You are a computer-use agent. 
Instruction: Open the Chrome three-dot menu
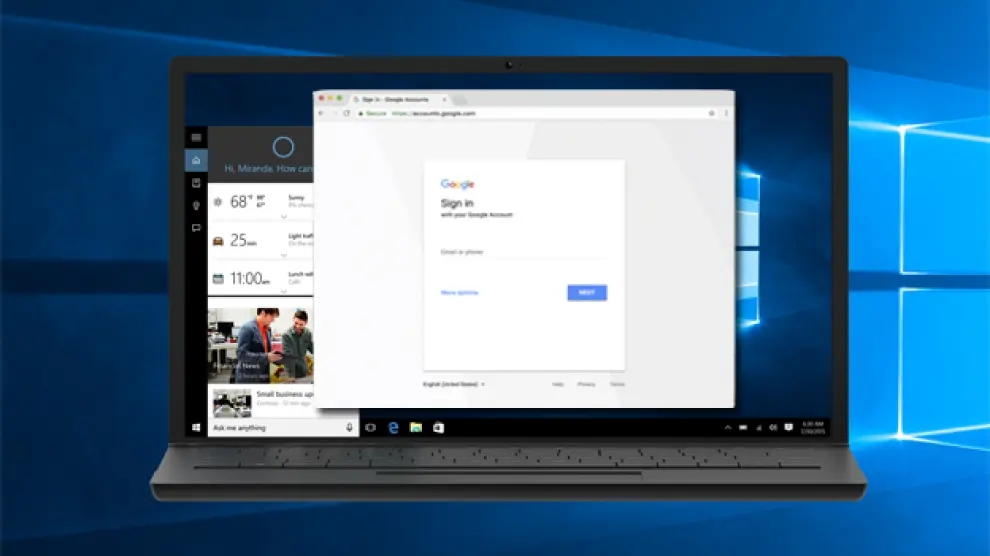[x=726, y=113]
